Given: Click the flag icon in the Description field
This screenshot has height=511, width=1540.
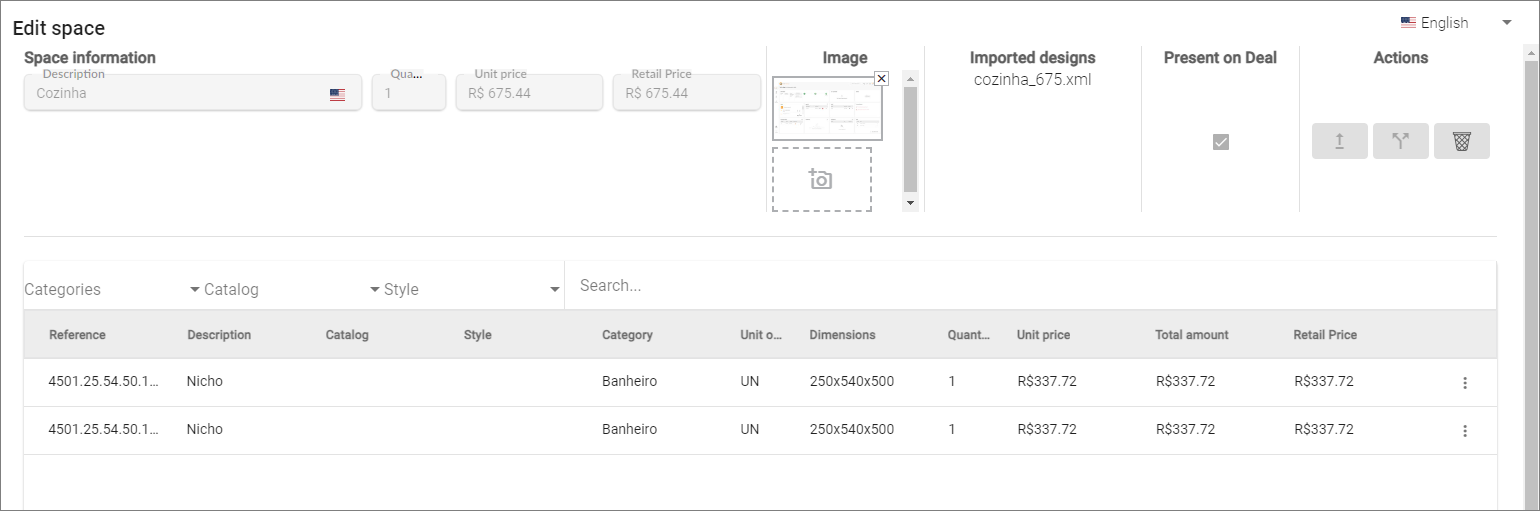Looking at the screenshot, I should tap(337, 94).
